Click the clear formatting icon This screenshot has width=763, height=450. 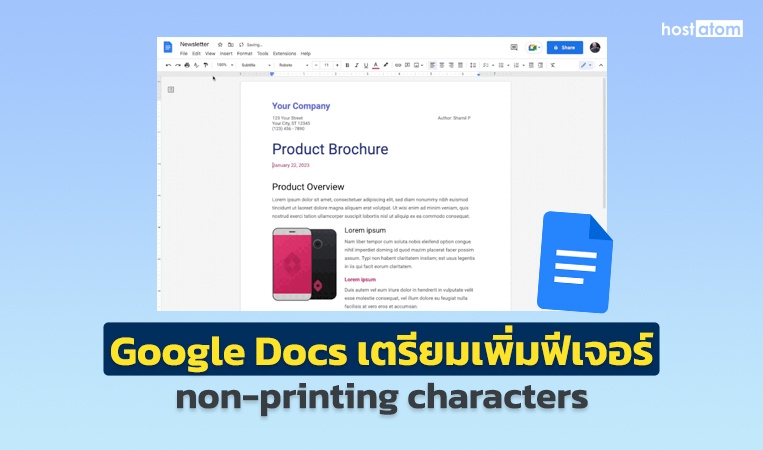[x=553, y=65]
